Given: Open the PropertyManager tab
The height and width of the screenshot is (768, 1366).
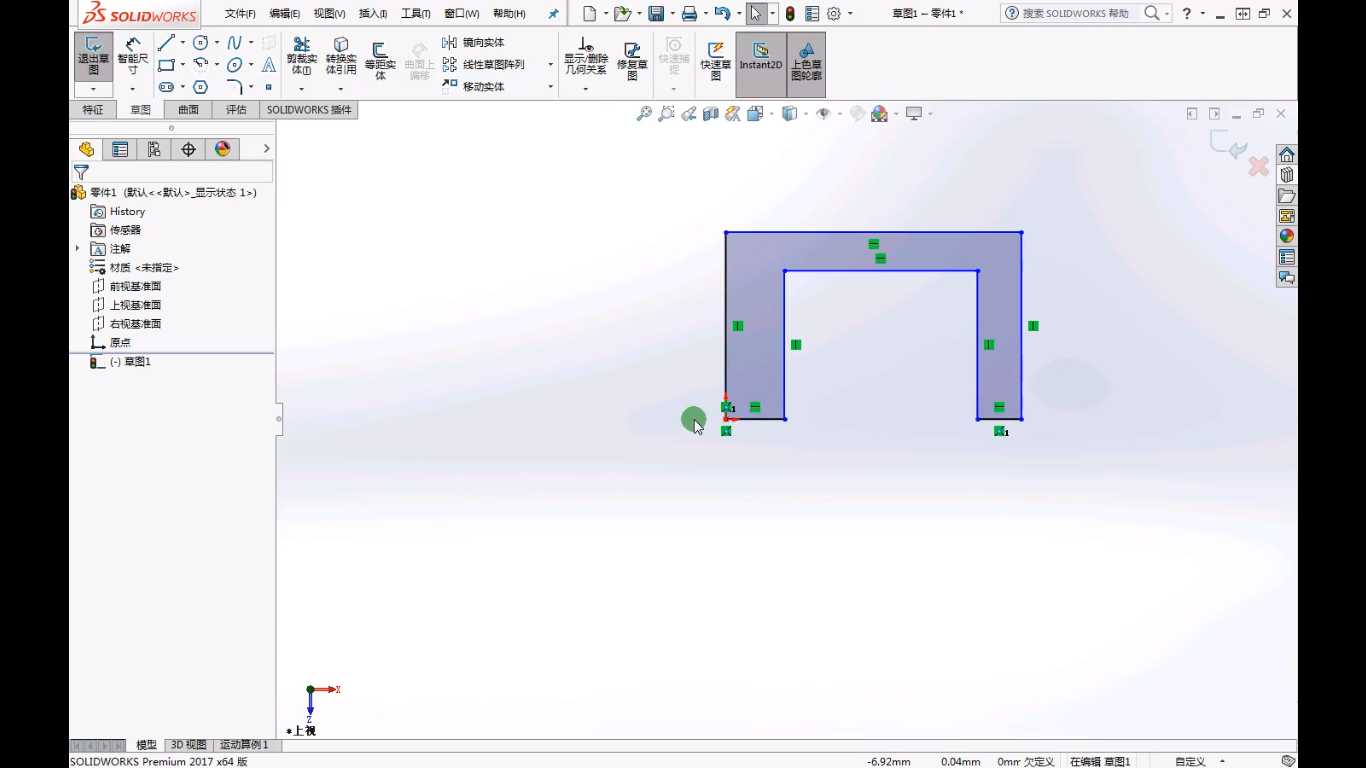Looking at the screenshot, I should (120, 149).
